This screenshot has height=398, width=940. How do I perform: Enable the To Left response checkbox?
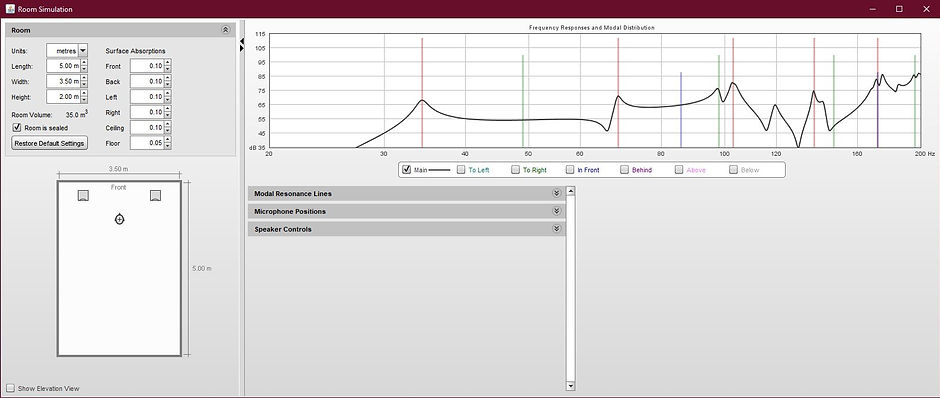tap(461, 170)
